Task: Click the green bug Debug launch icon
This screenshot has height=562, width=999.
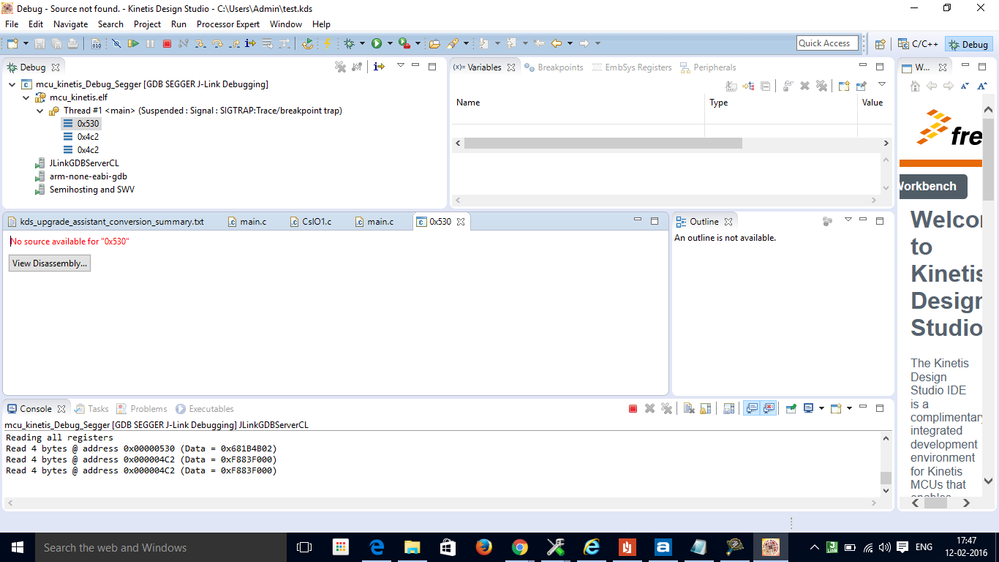Action: pyautogui.click(x=349, y=43)
